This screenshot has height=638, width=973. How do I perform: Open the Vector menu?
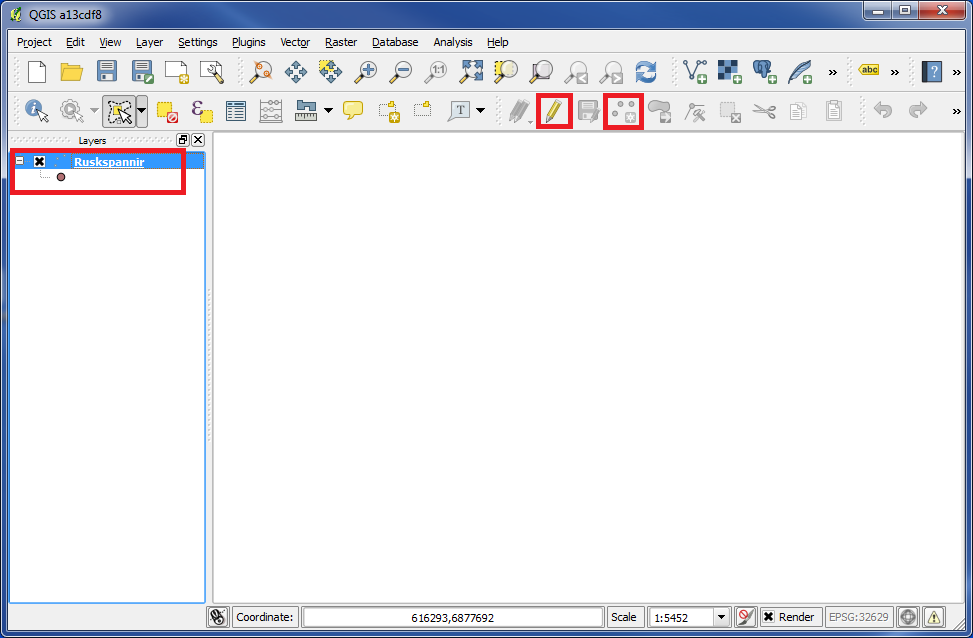coord(295,42)
